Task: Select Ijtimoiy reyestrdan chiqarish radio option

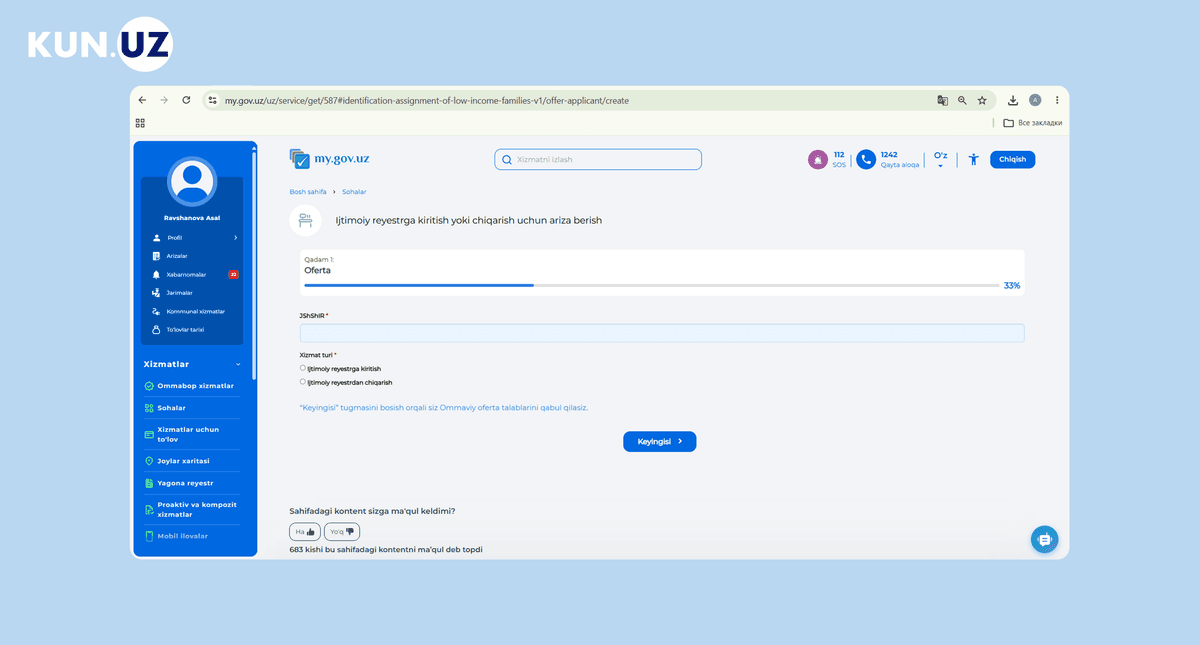Action: tap(303, 381)
